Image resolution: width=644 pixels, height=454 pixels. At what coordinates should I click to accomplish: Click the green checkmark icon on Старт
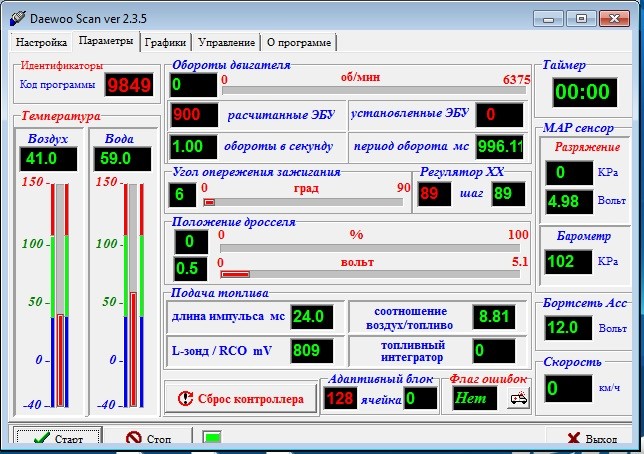[x=42, y=438]
